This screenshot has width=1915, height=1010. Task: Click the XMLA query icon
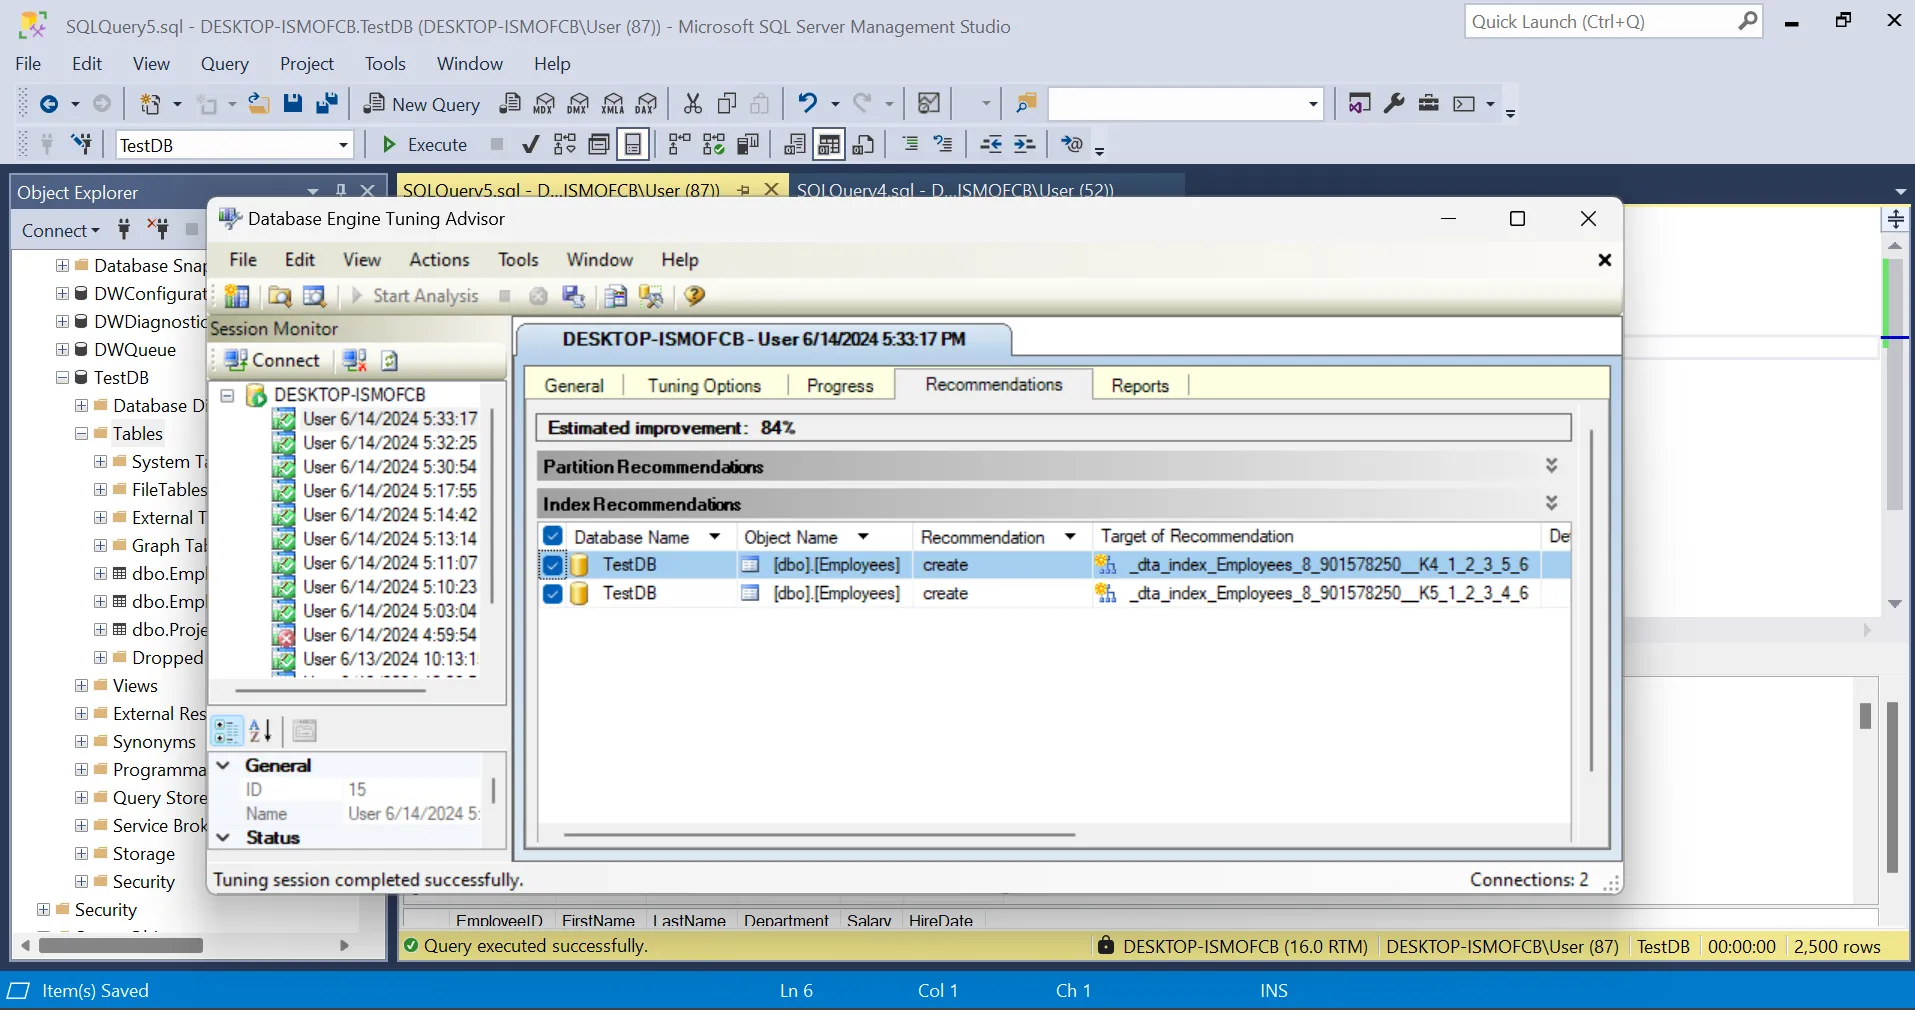613,103
